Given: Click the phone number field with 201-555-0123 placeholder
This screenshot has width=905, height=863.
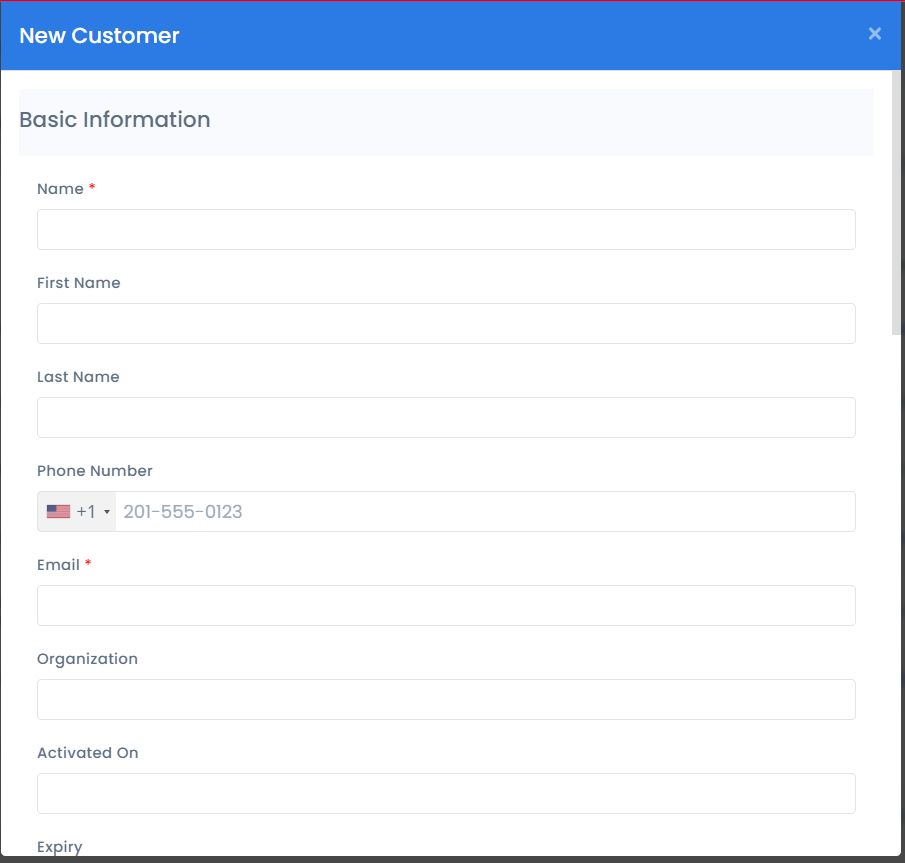Looking at the screenshot, I should pos(485,511).
